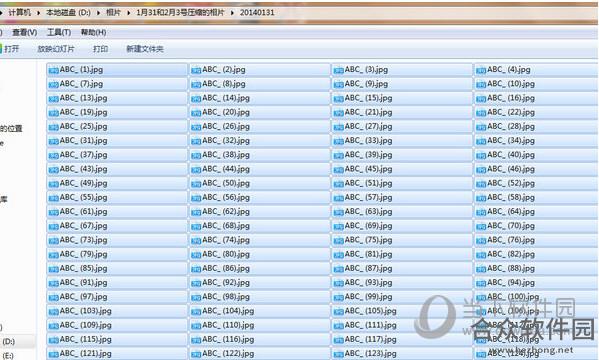Go to 相片 folder in the address bar

[113, 13]
